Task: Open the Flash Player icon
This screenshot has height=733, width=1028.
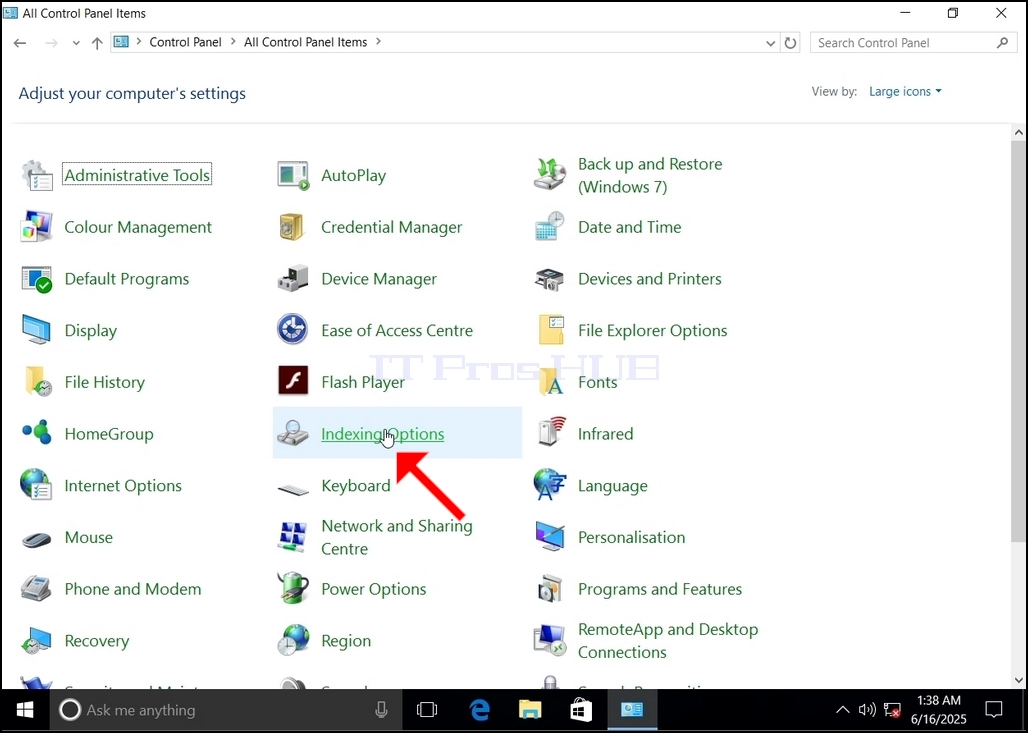Action: (293, 382)
